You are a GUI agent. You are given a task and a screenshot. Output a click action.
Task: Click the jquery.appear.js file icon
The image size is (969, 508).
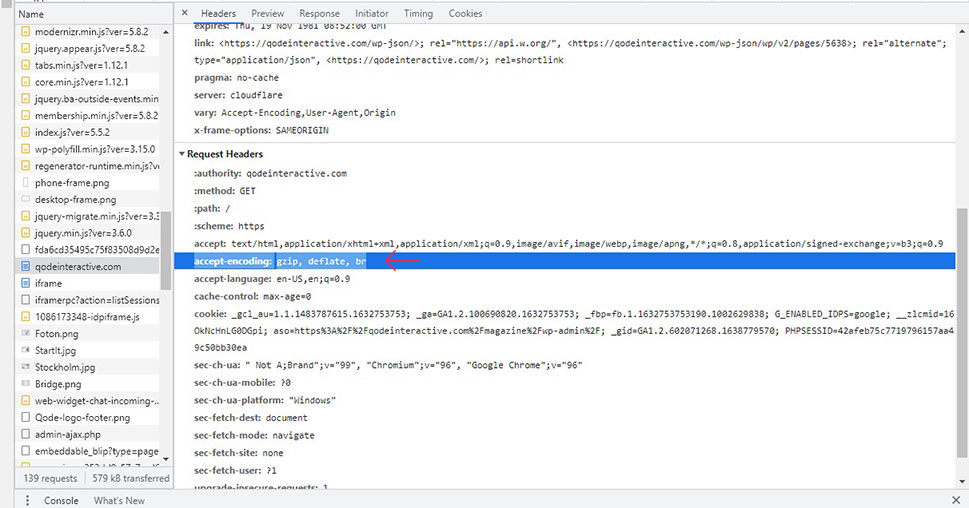click(25, 48)
